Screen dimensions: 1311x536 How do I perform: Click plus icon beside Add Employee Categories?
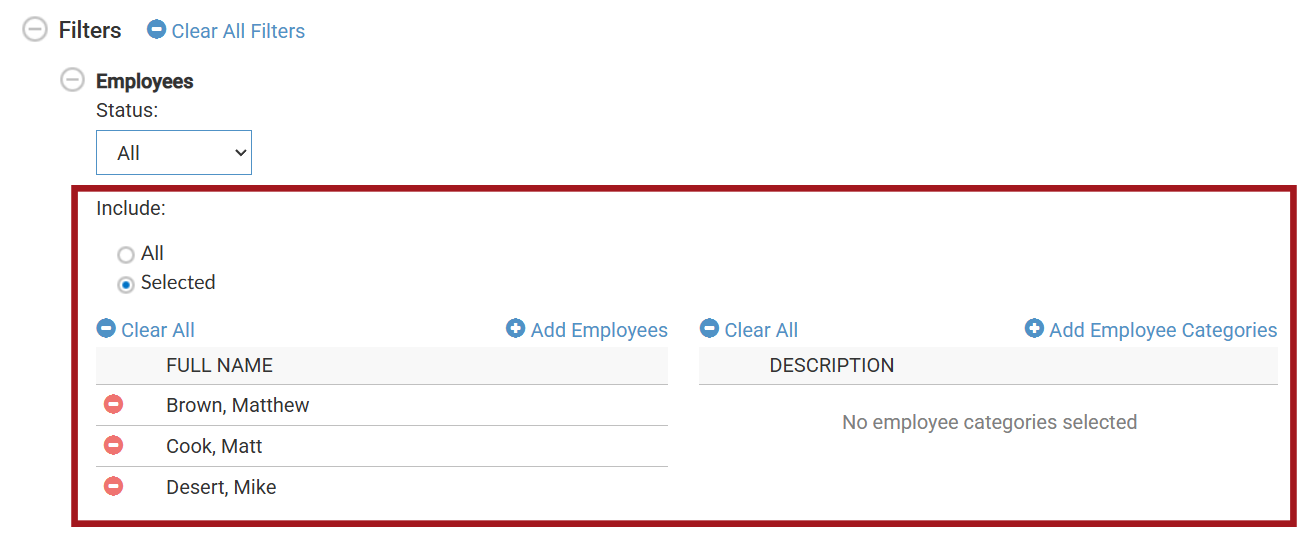pyautogui.click(x=1034, y=328)
